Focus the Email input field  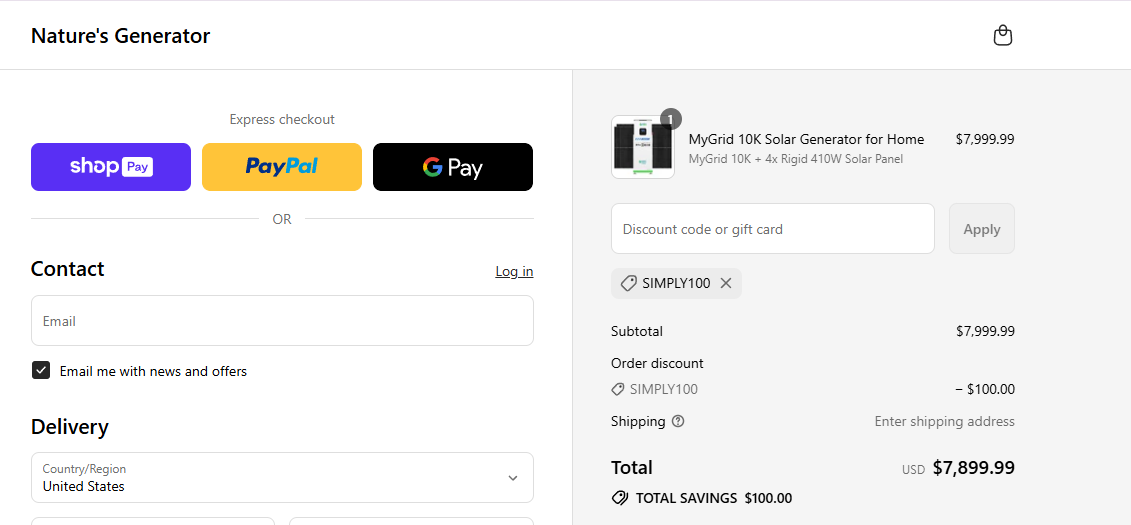click(282, 320)
